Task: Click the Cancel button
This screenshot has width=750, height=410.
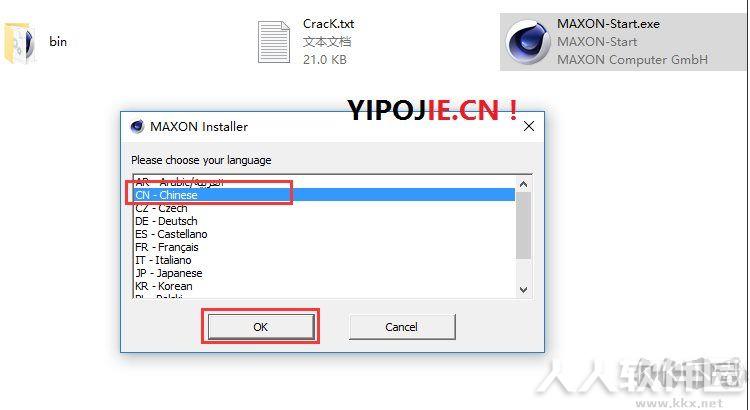Action: [x=402, y=327]
